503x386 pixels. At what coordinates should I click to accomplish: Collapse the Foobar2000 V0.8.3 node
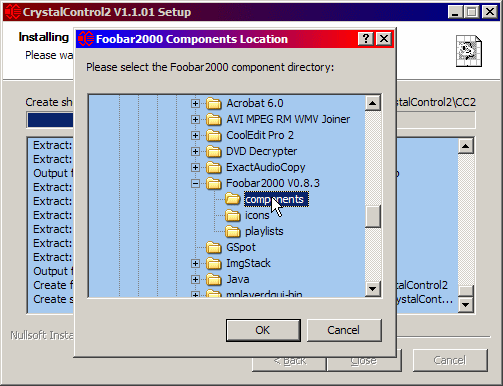coord(196,183)
